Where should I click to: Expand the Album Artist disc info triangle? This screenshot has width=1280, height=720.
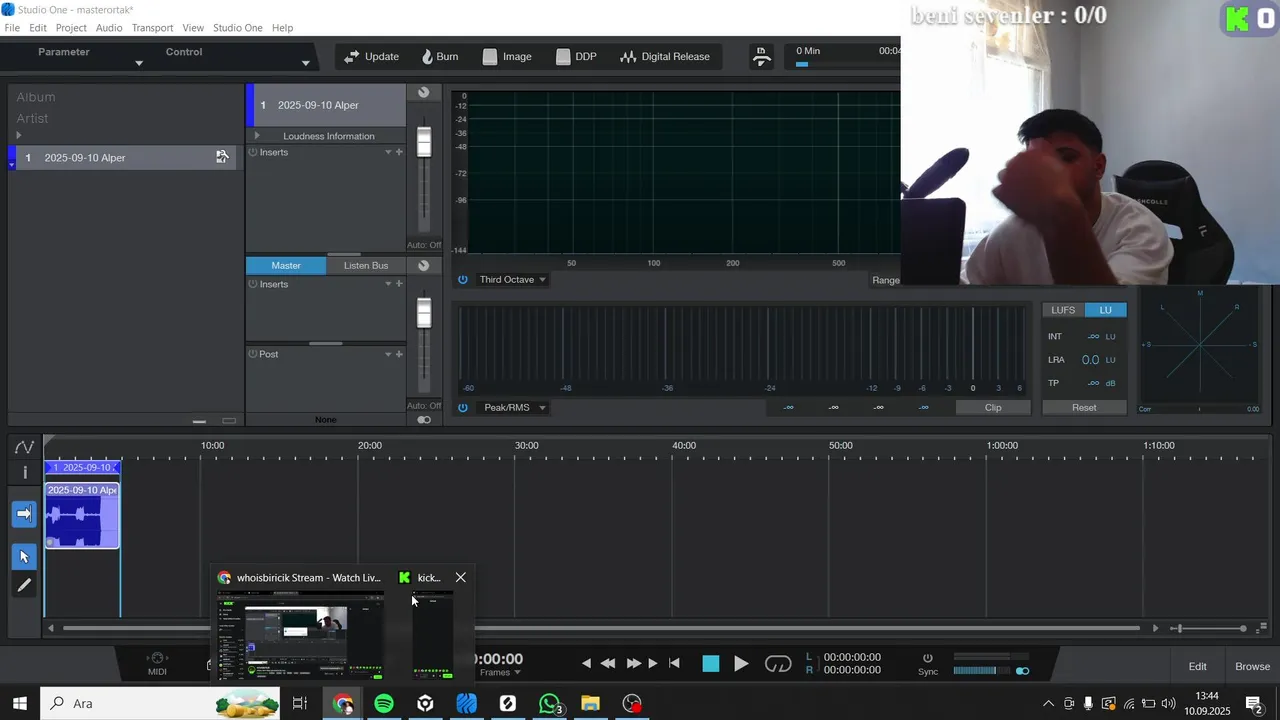point(18,135)
